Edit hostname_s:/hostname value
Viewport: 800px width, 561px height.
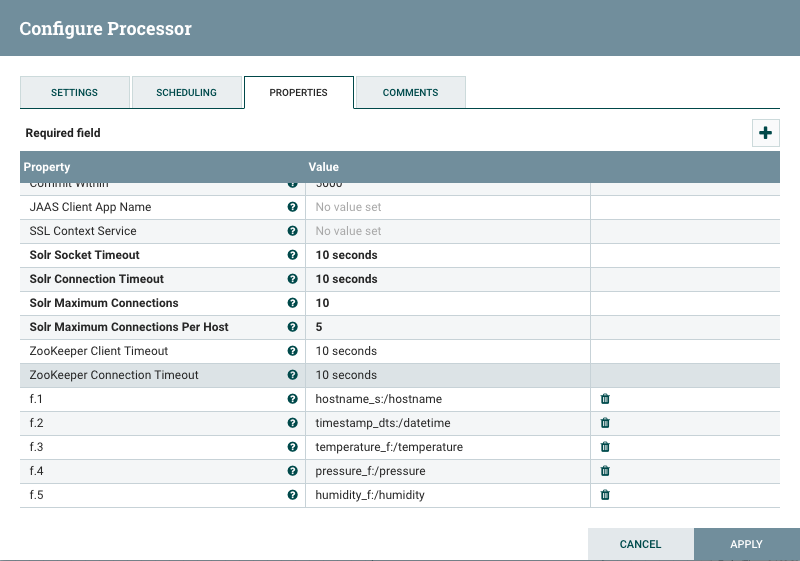(448, 399)
